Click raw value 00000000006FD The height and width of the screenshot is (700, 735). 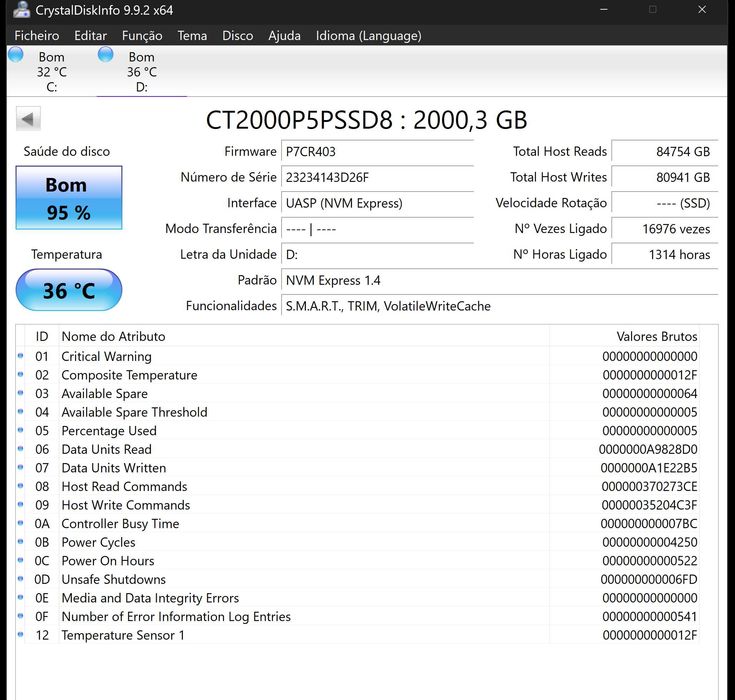click(649, 580)
